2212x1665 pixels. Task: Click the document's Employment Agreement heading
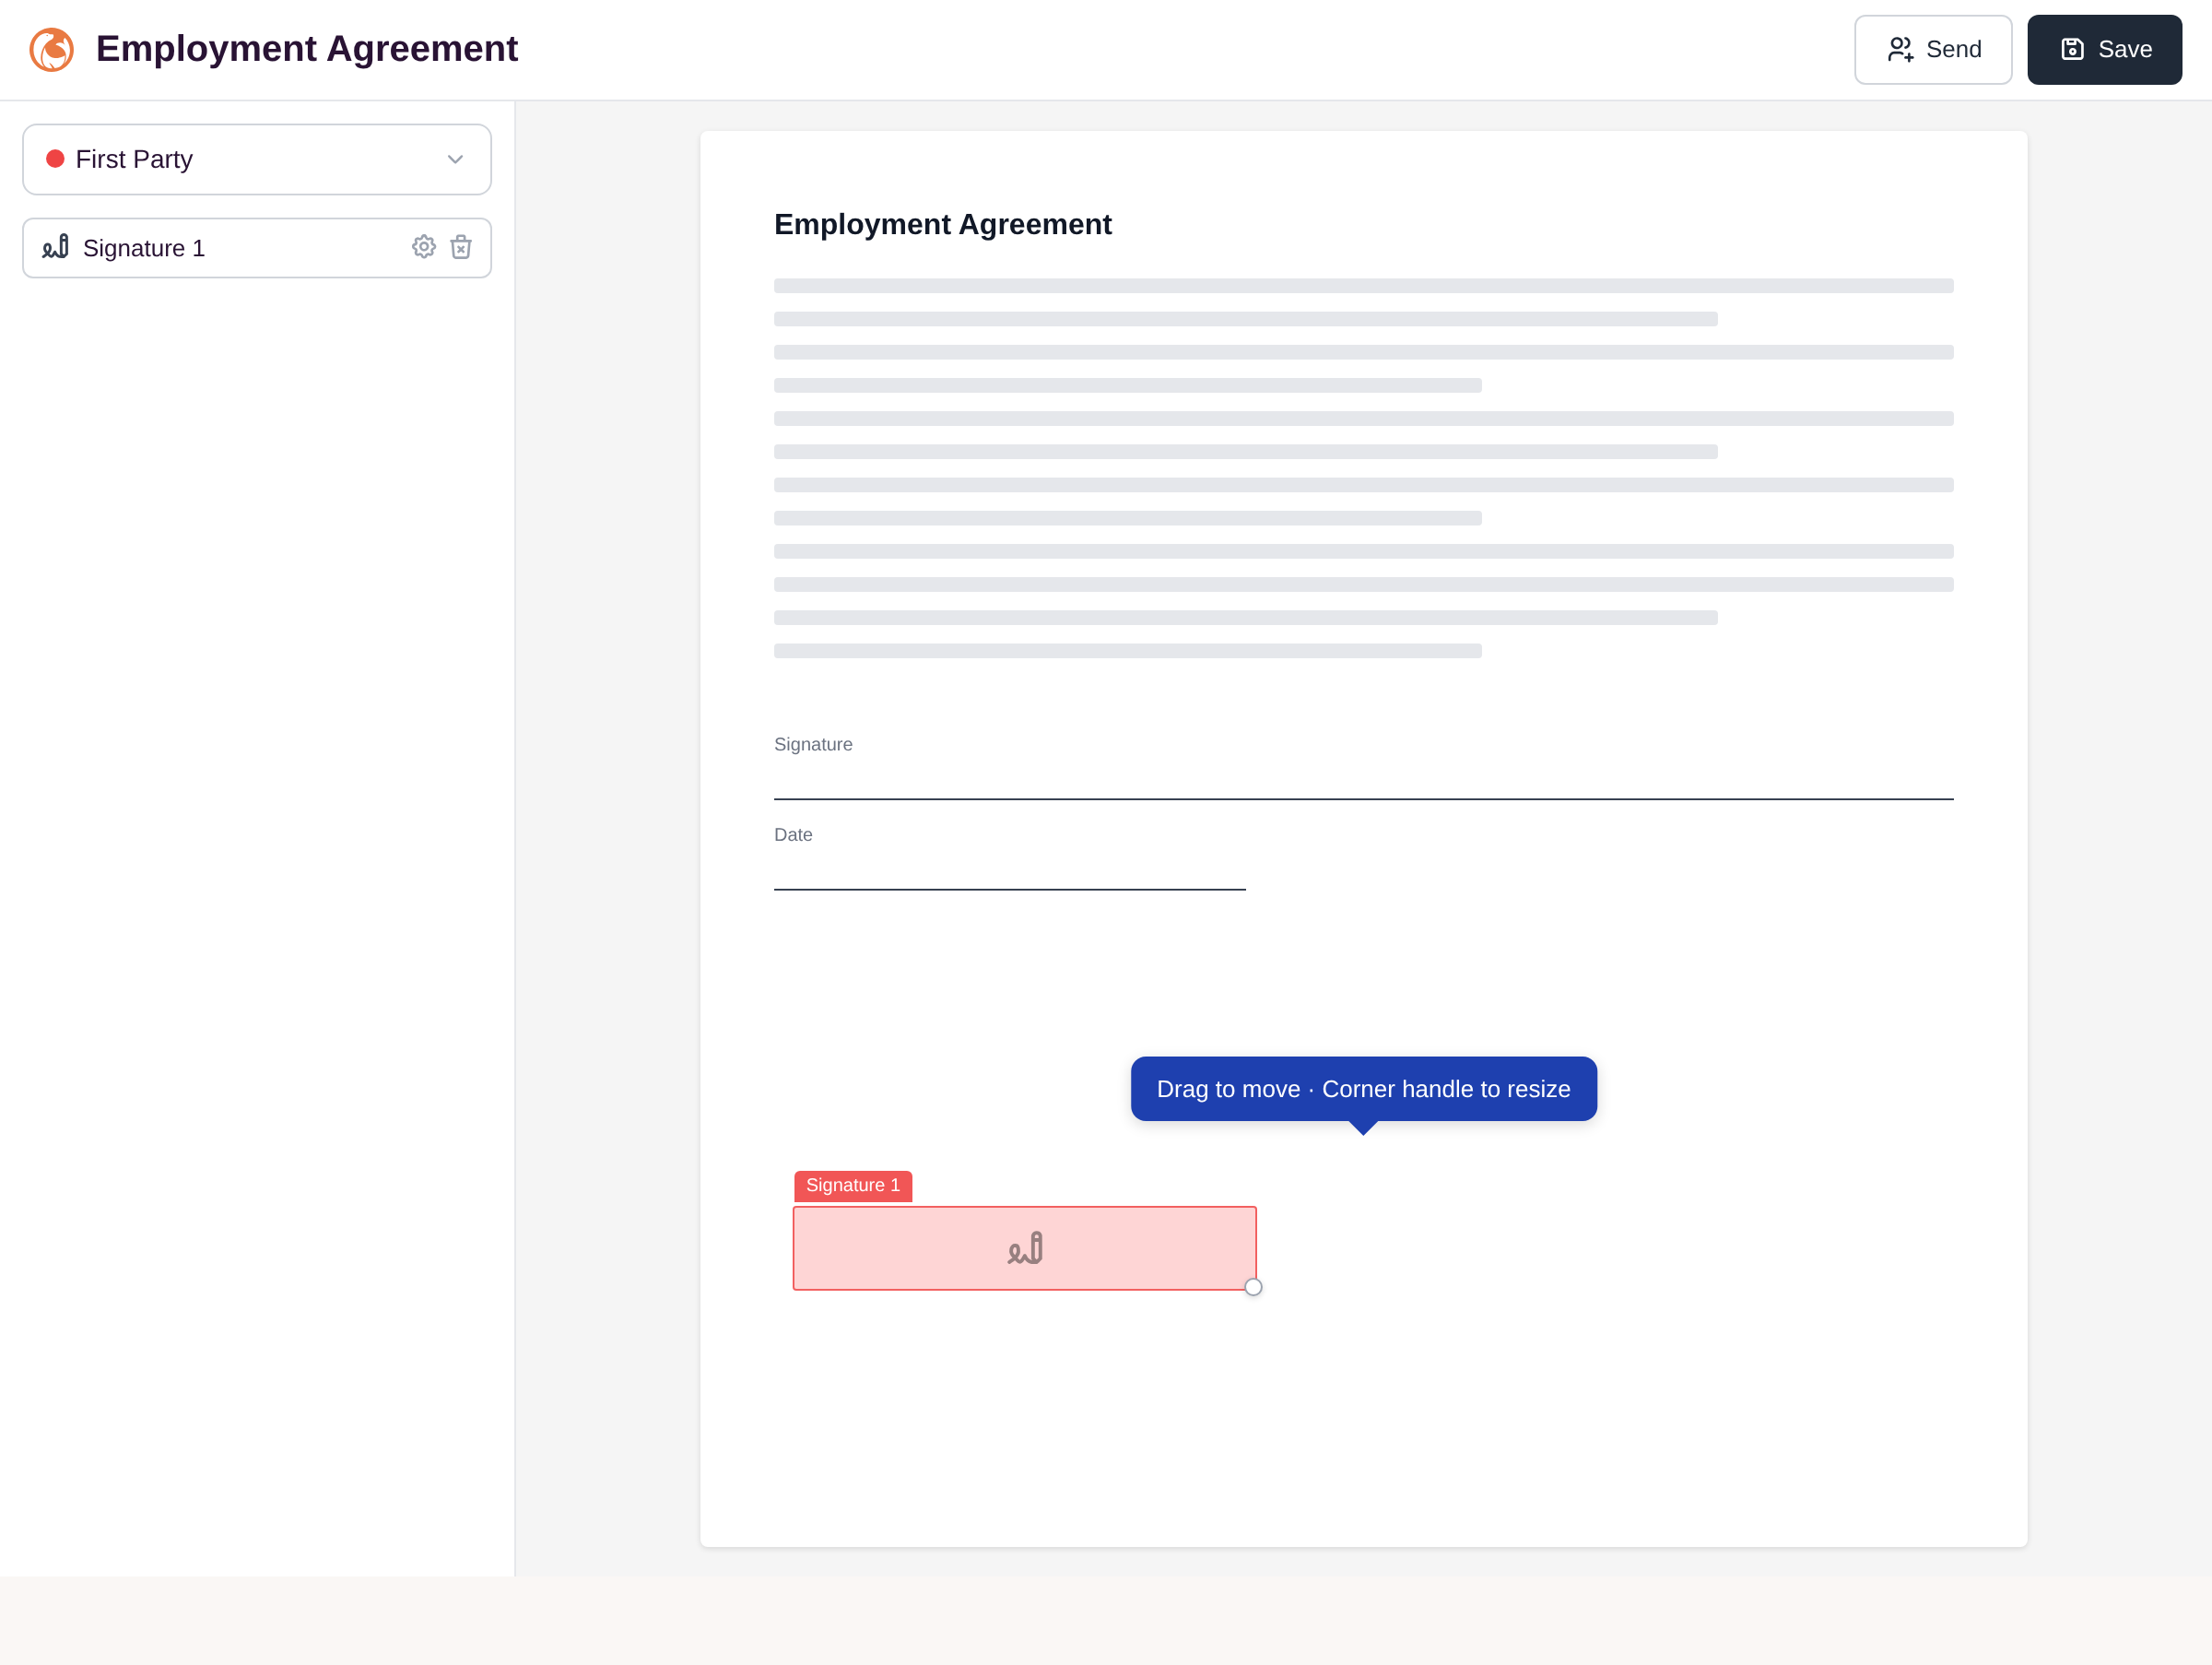[943, 224]
